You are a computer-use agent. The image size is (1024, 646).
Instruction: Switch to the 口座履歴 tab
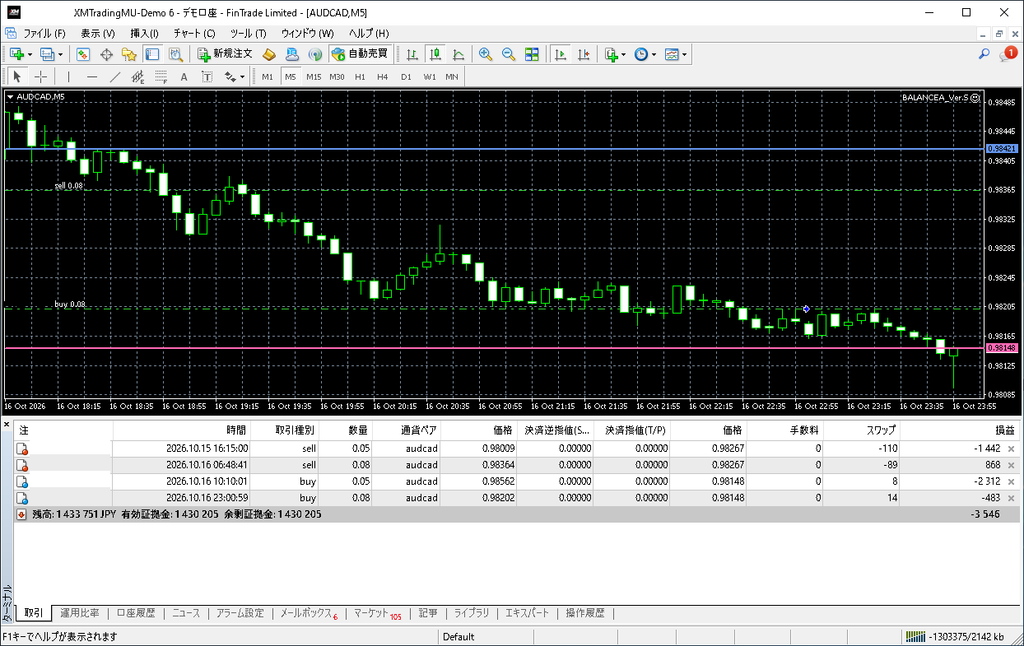136,613
